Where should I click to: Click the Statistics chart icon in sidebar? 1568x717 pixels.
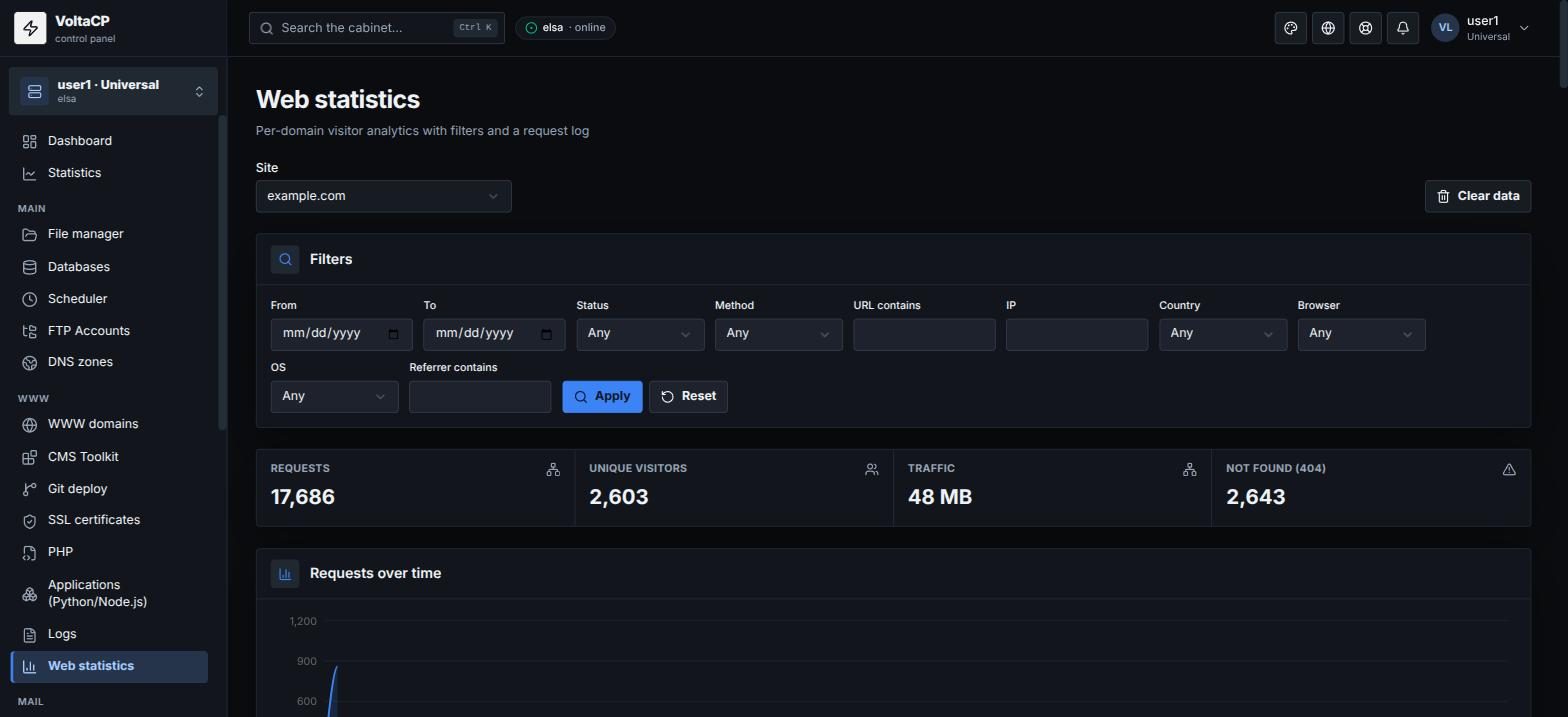point(30,173)
